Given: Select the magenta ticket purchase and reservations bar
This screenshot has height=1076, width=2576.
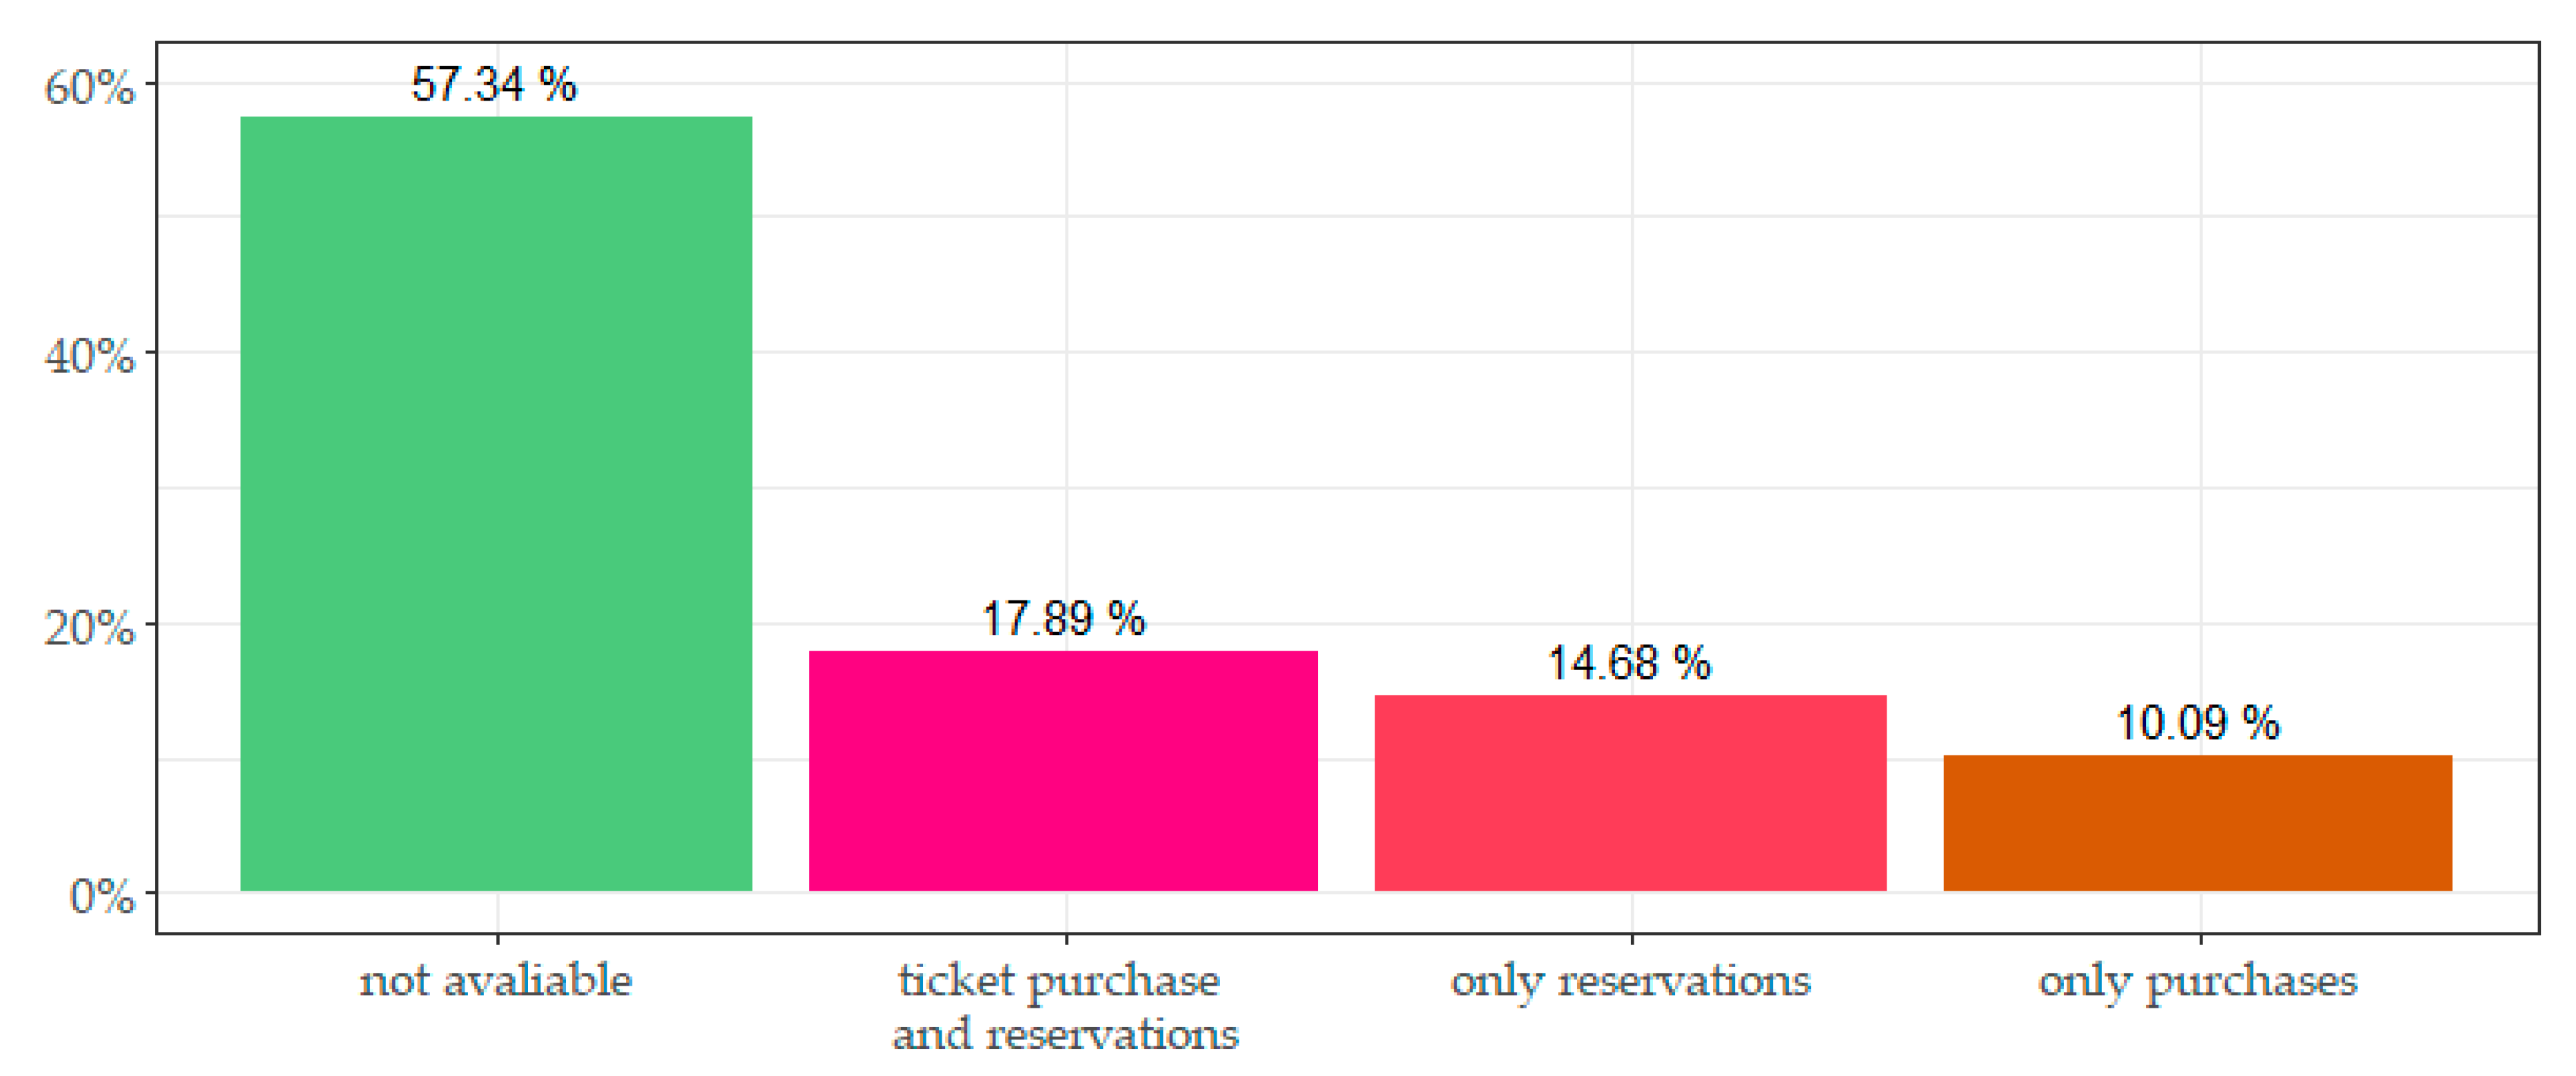Looking at the screenshot, I should tap(1063, 770).
